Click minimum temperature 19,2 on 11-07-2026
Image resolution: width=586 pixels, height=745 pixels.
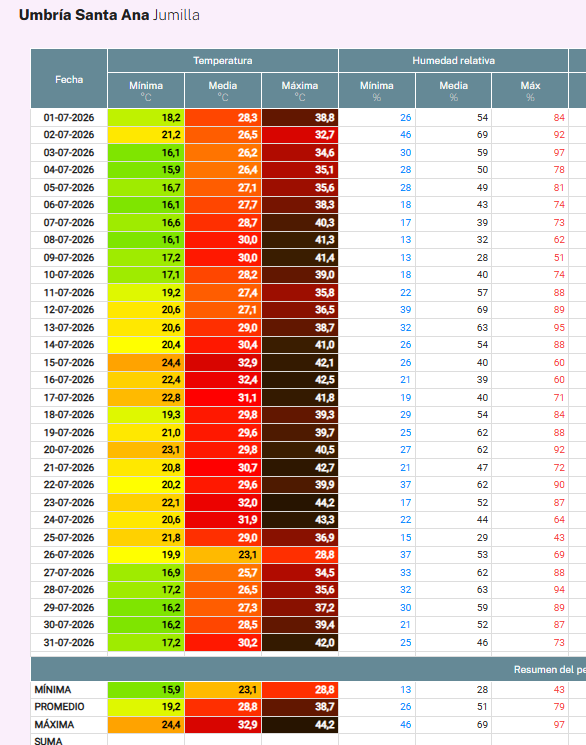tap(146, 292)
